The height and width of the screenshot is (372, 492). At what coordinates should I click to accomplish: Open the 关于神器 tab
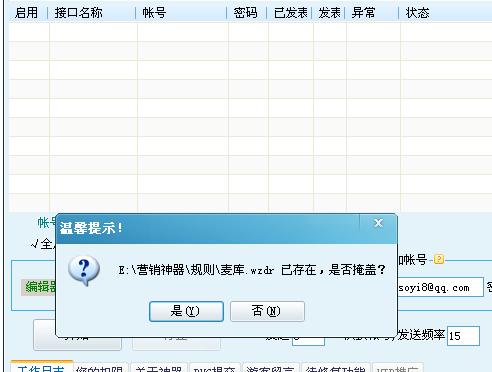159,368
